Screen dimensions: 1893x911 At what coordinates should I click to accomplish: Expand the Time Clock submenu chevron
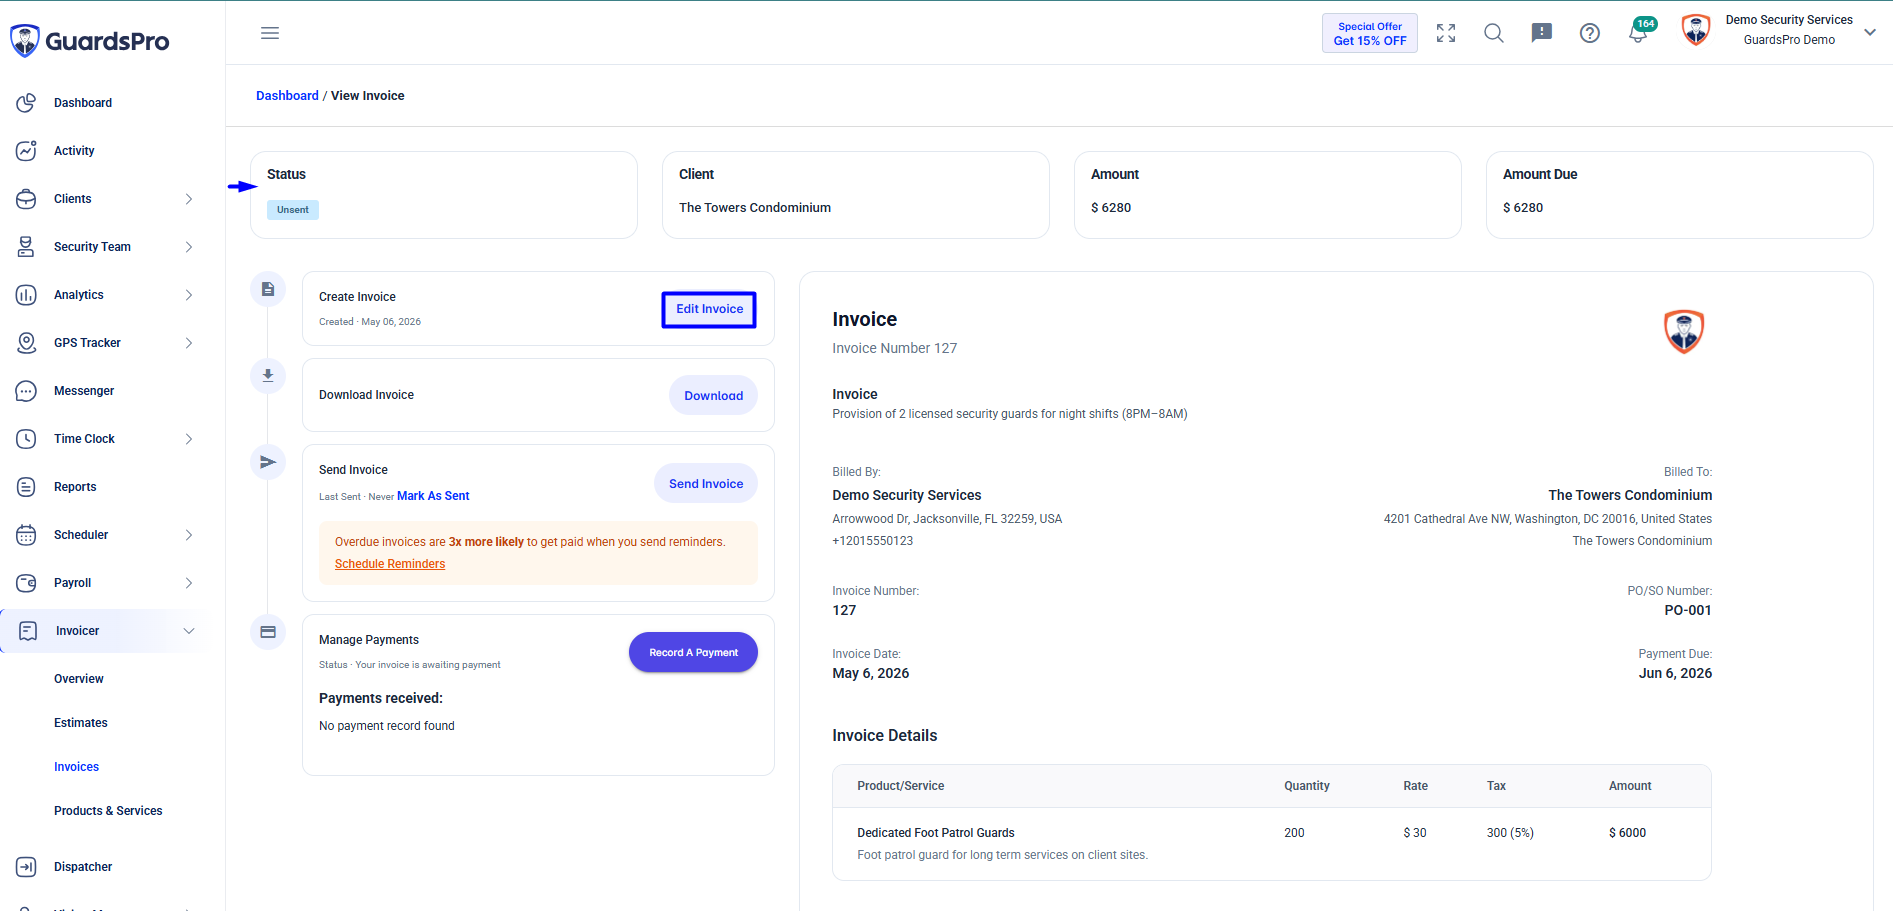[x=189, y=439]
